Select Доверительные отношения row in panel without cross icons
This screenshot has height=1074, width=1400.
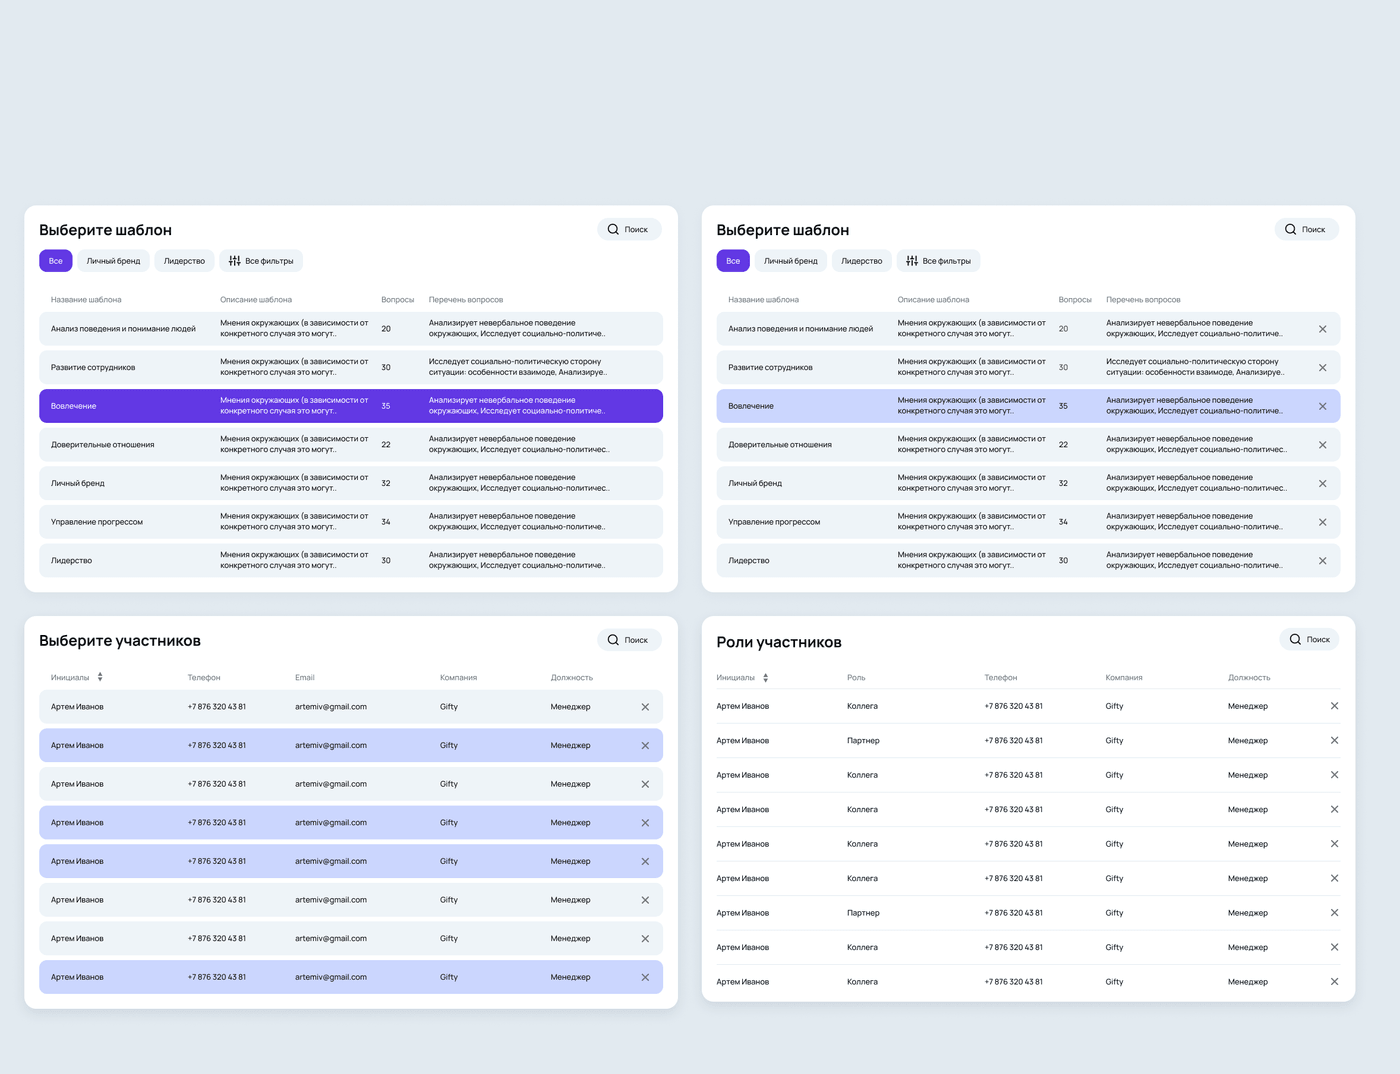(x=351, y=445)
